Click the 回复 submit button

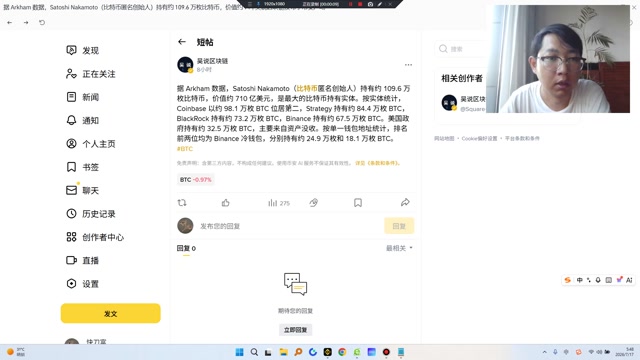pos(399,226)
